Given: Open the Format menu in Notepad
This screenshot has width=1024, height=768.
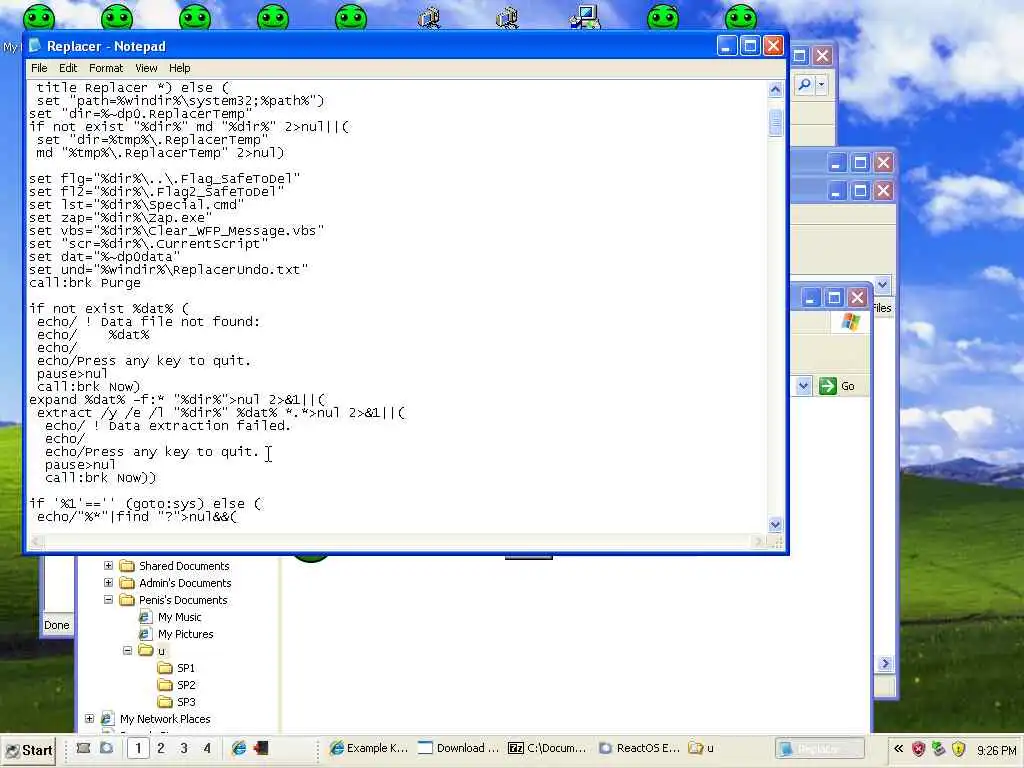Looking at the screenshot, I should pos(106,68).
